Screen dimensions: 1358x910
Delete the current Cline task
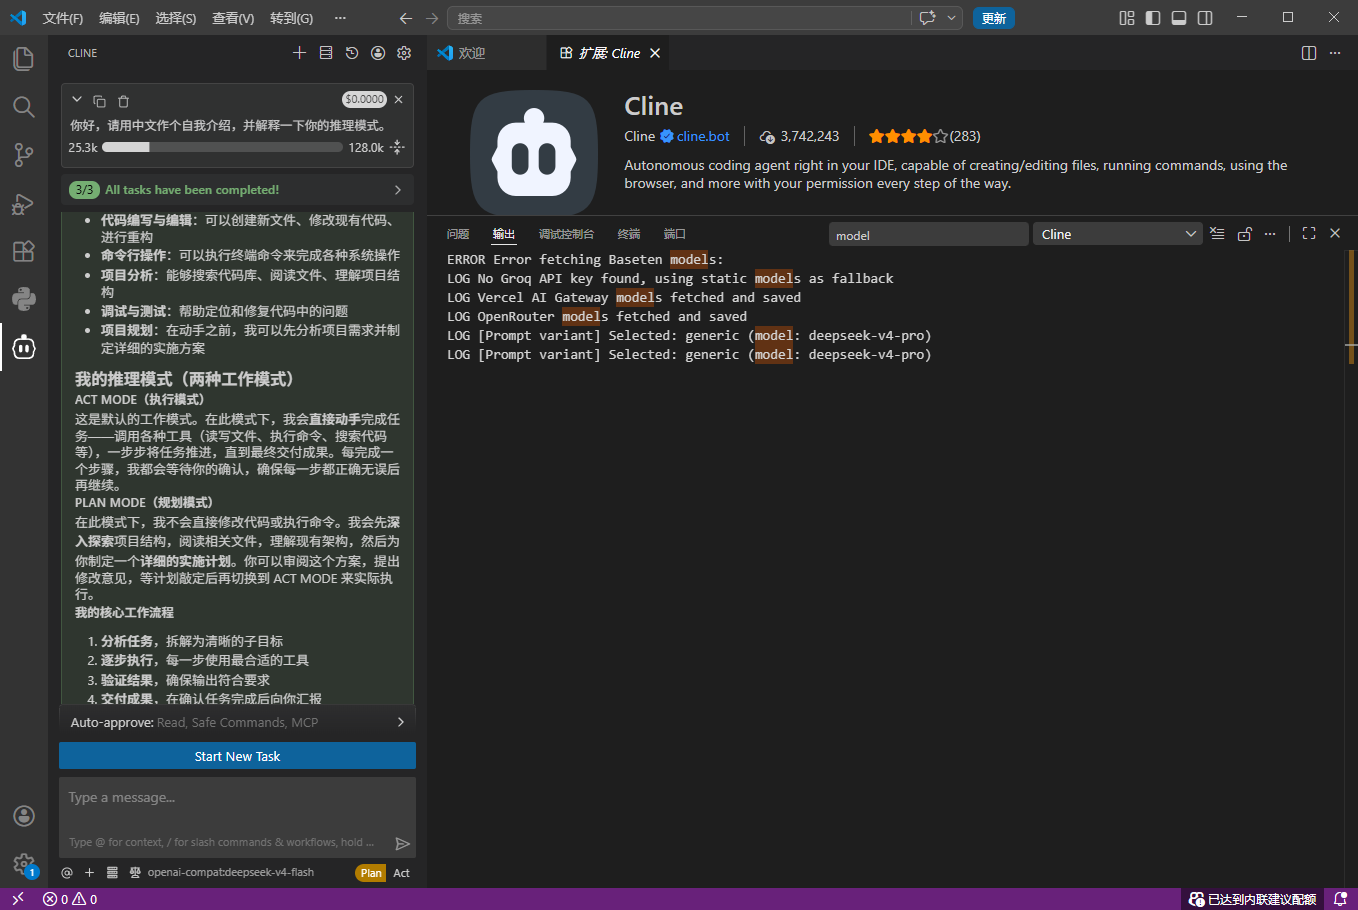pyautogui.click(x=124, y=101)
